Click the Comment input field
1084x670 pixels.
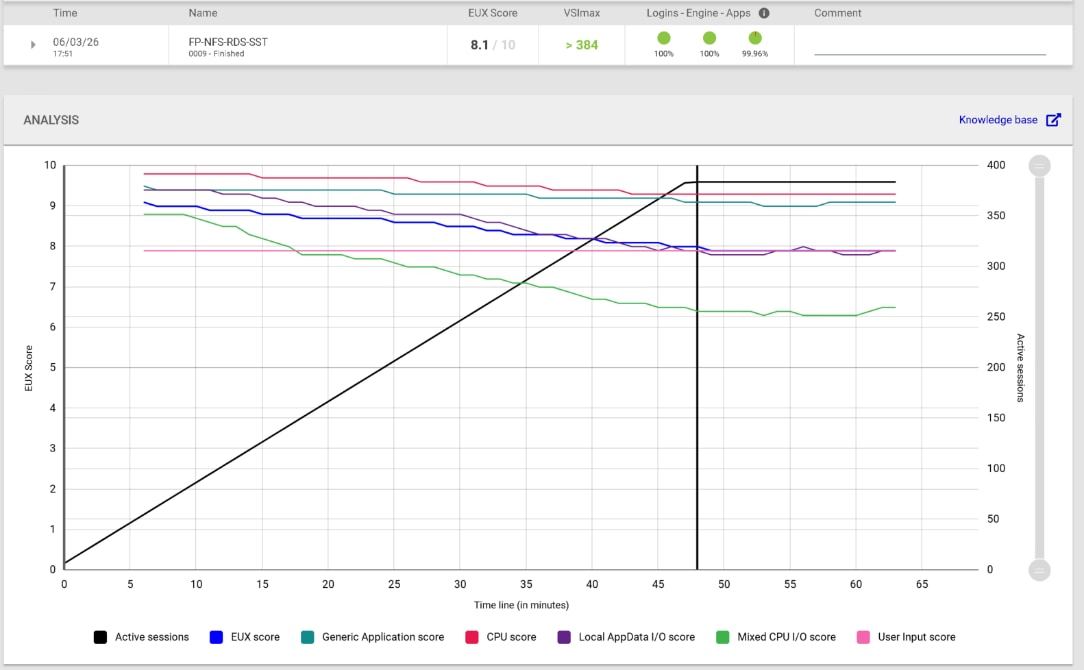(x=930, y=46)
